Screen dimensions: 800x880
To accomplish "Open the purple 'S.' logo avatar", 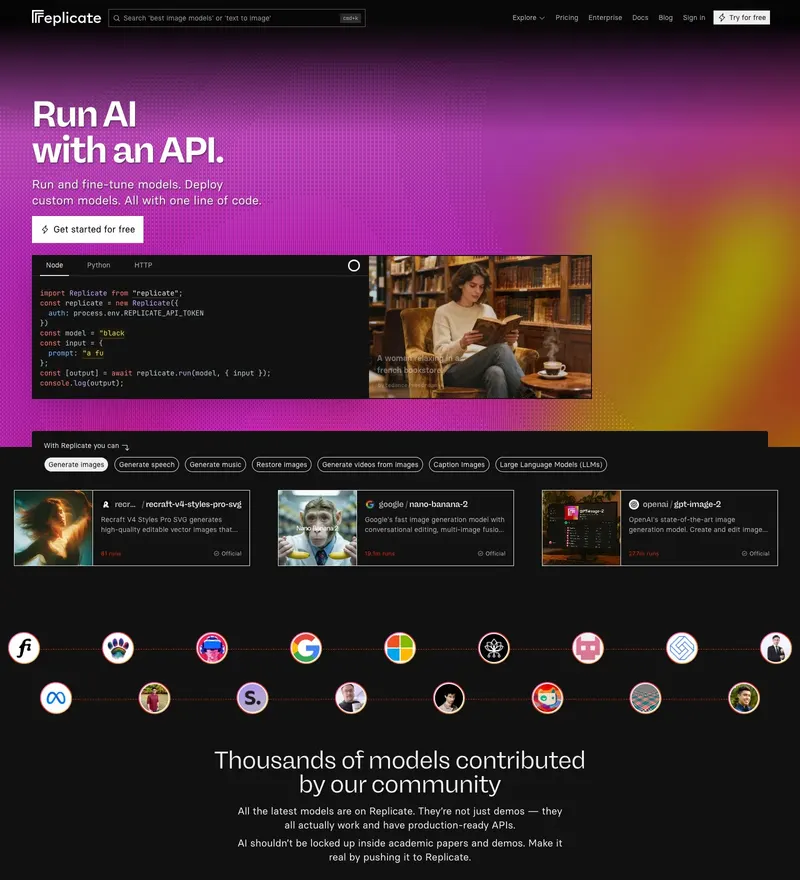I will coord(253,698).
